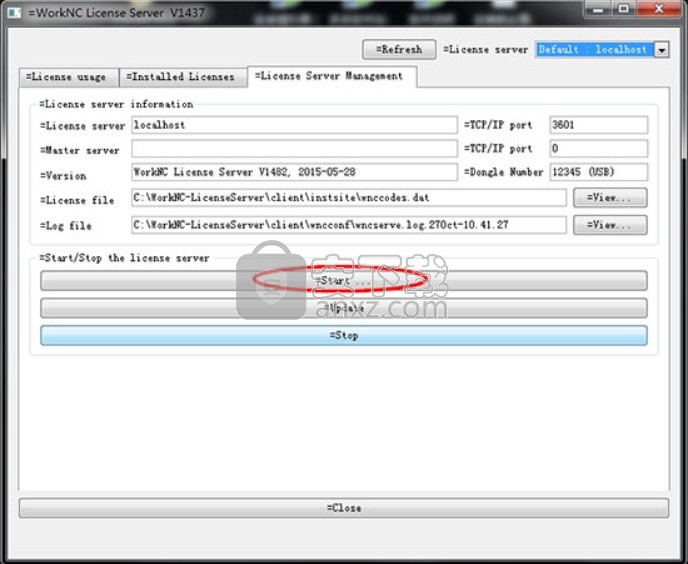Click the 'Start/Stop the license server' label

124,258
